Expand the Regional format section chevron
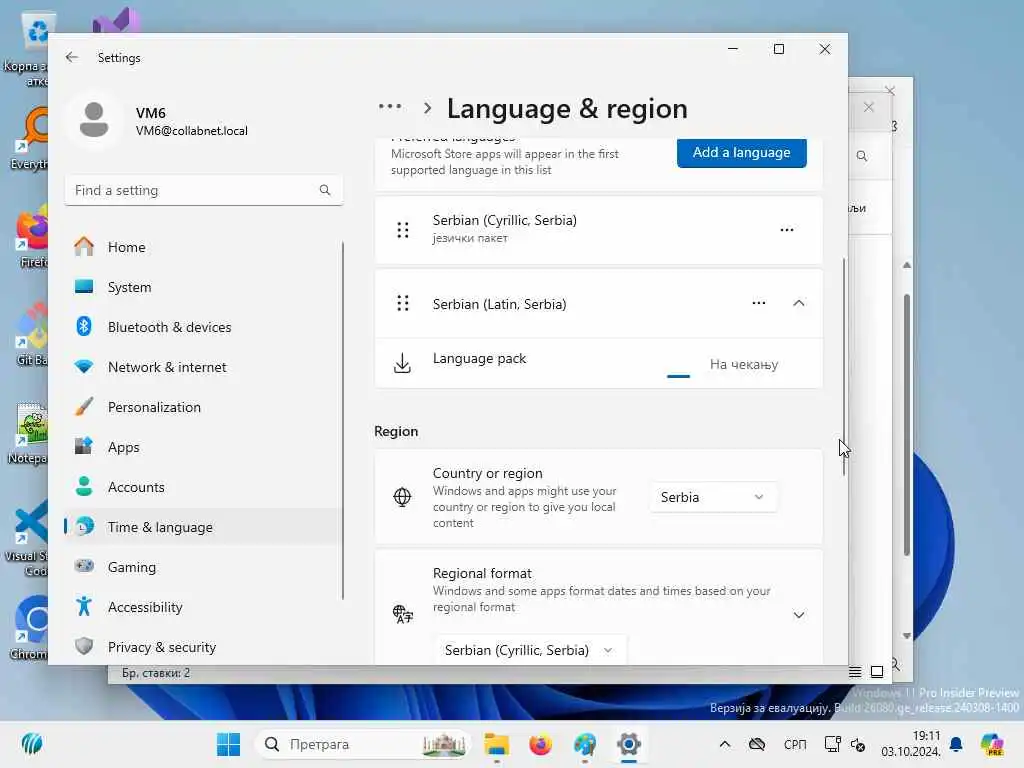The width and height of the screenshot is (1024, 768). 799,615
